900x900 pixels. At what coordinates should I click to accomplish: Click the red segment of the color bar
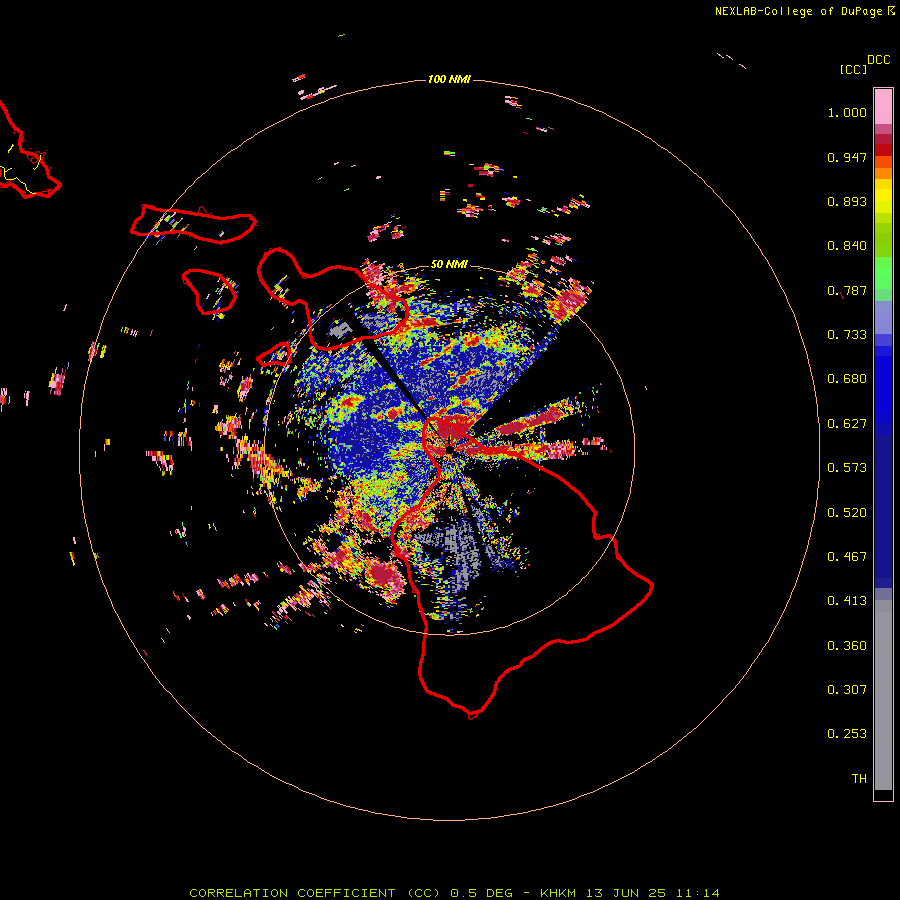(883, 150)
